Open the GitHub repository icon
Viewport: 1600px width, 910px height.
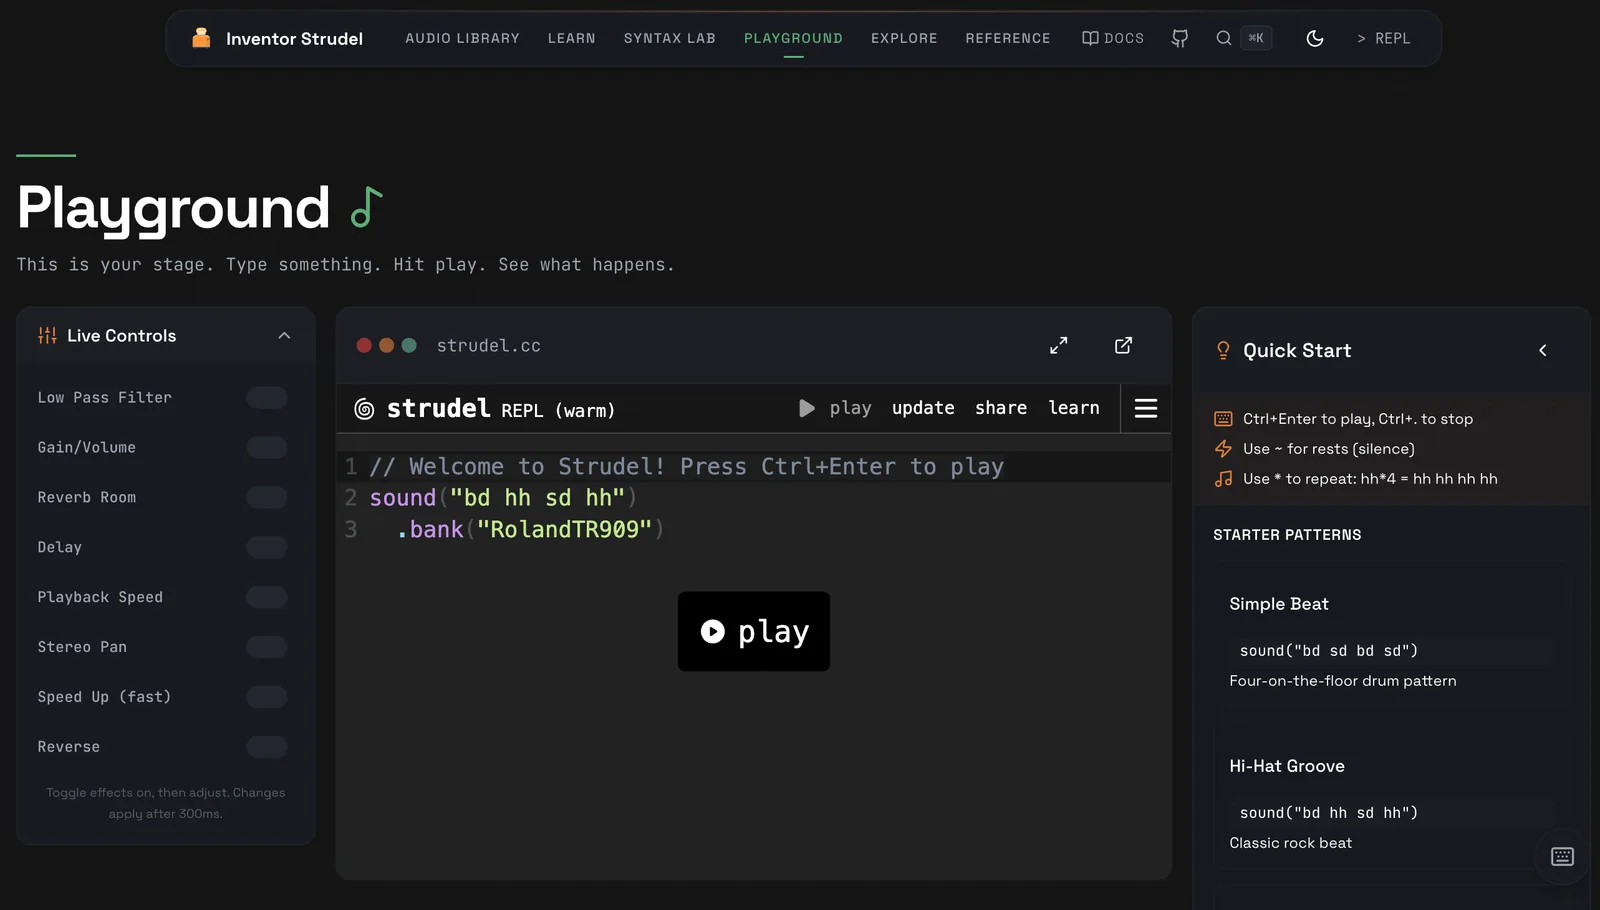(x=1180, y=38)
